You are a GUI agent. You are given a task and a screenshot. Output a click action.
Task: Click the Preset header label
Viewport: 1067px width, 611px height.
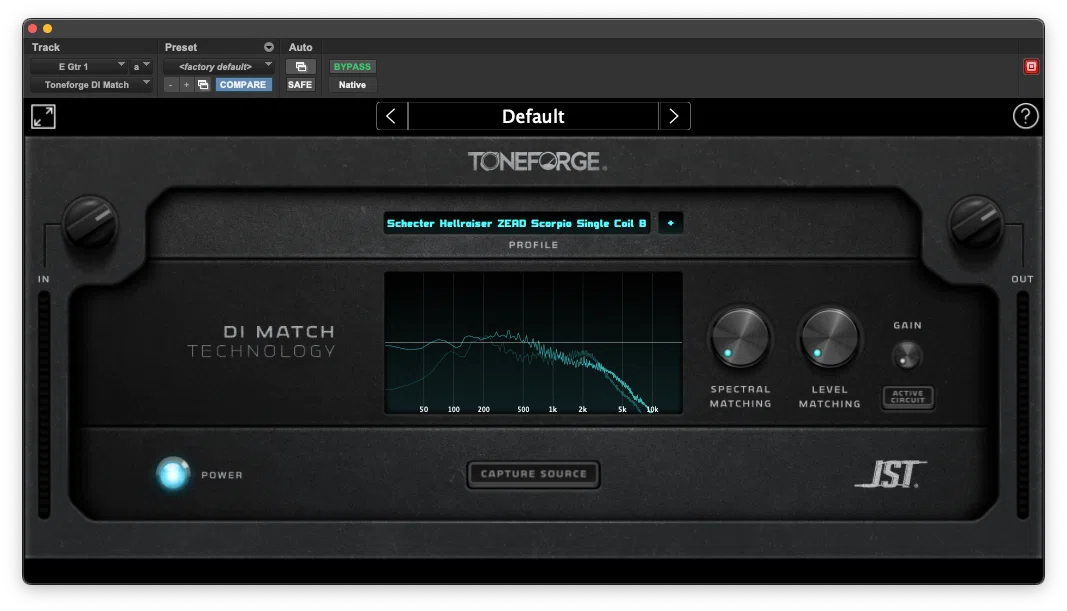[180, 47]
